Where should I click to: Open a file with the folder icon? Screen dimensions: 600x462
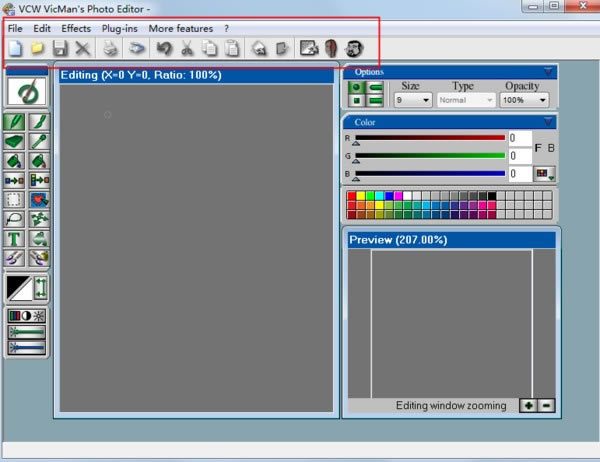pos(37,49)
